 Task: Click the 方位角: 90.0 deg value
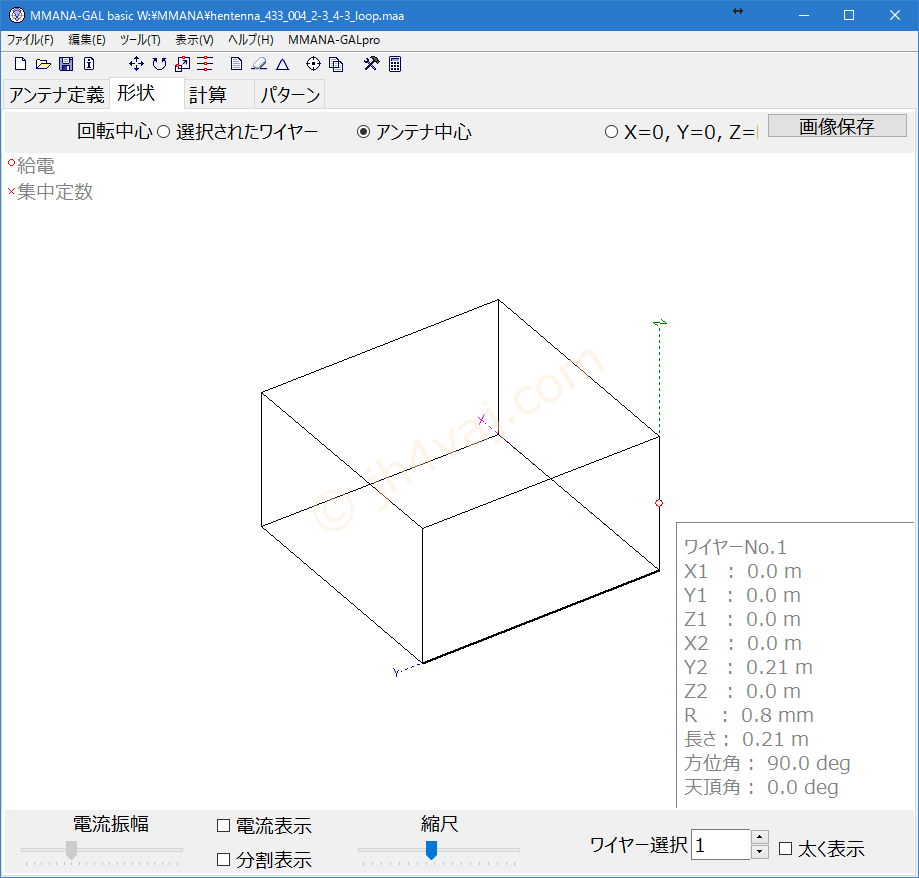(767, 763)
